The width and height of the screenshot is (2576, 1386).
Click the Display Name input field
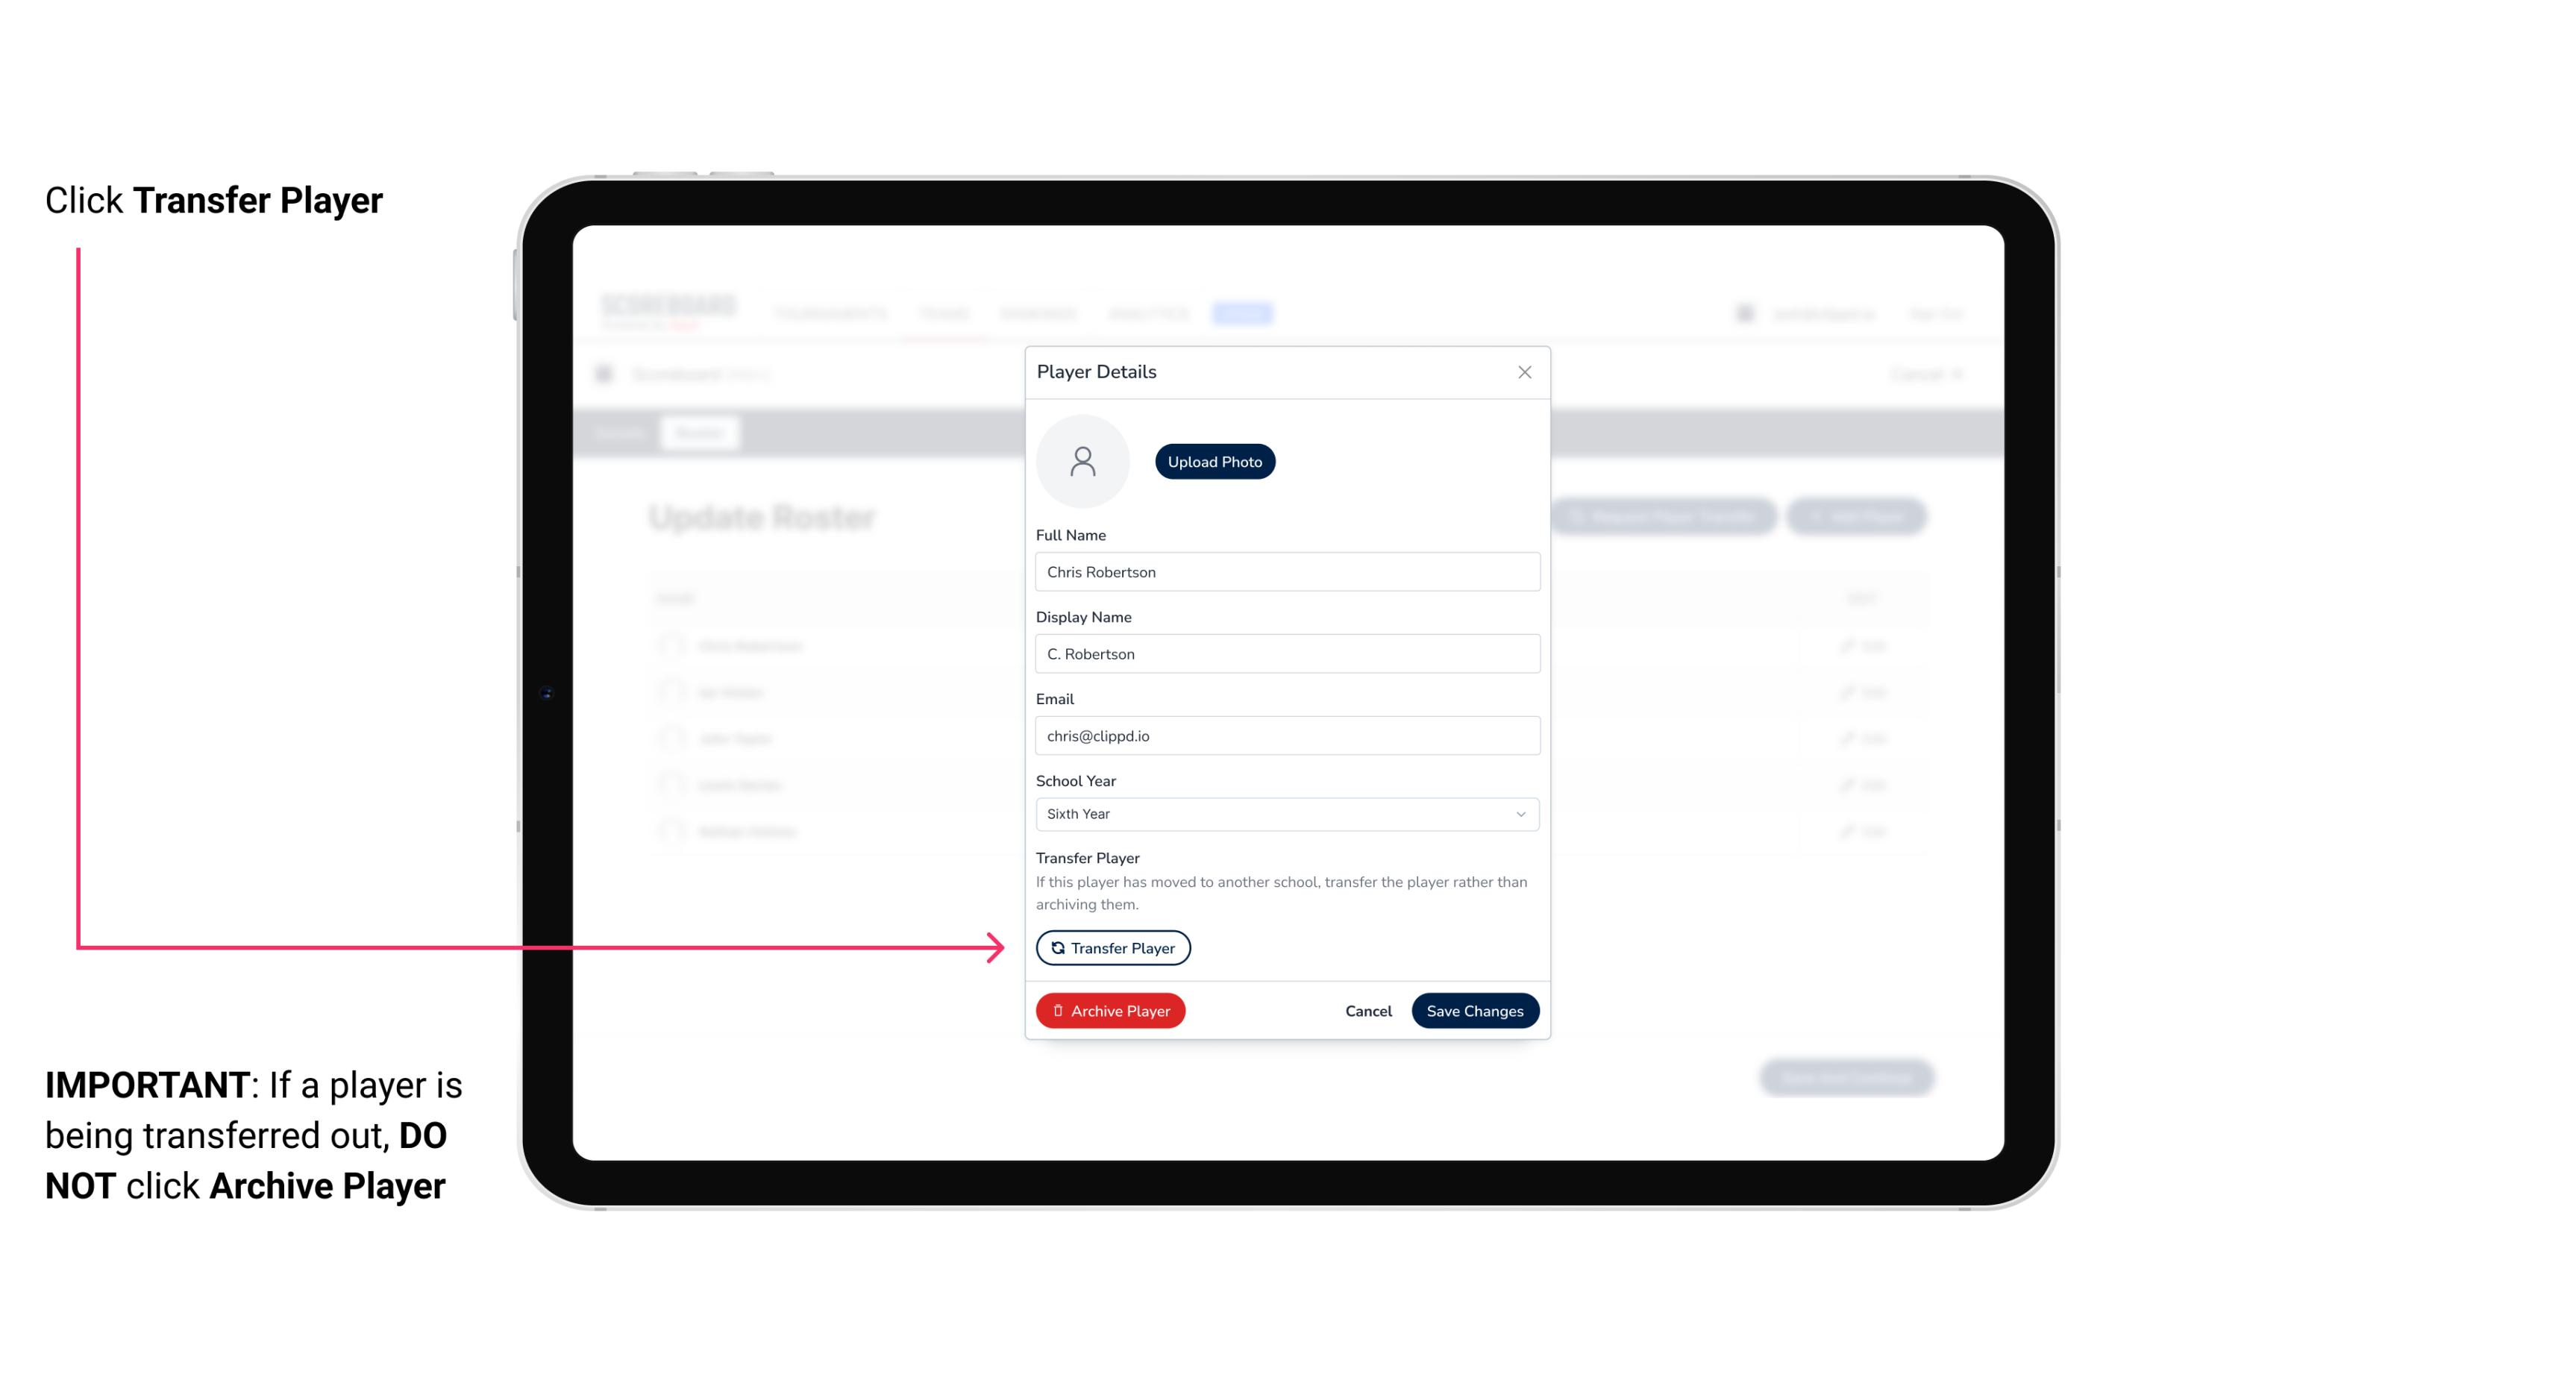pos(1285,653)
